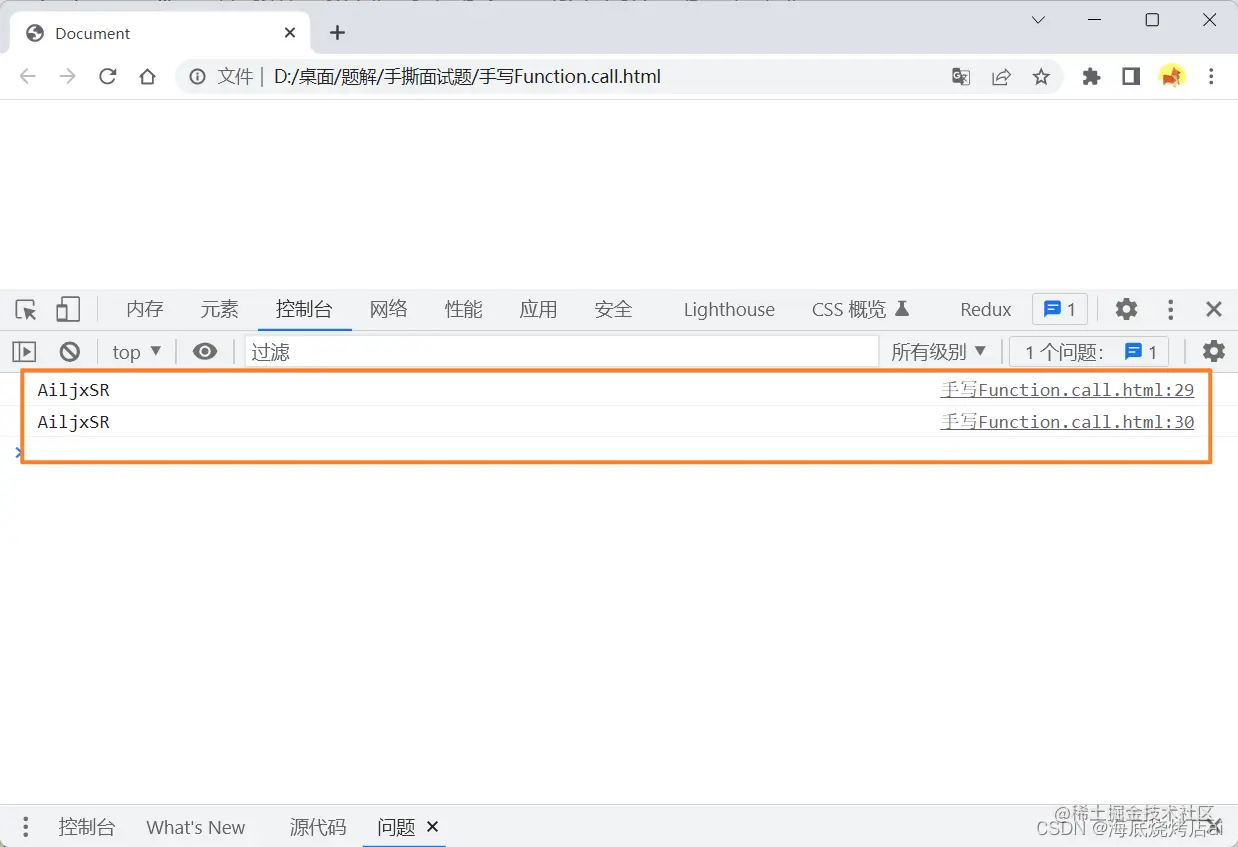Switch to the 安全 tab
This screenshot has height=847, width=1238.
tap(613, 309)
